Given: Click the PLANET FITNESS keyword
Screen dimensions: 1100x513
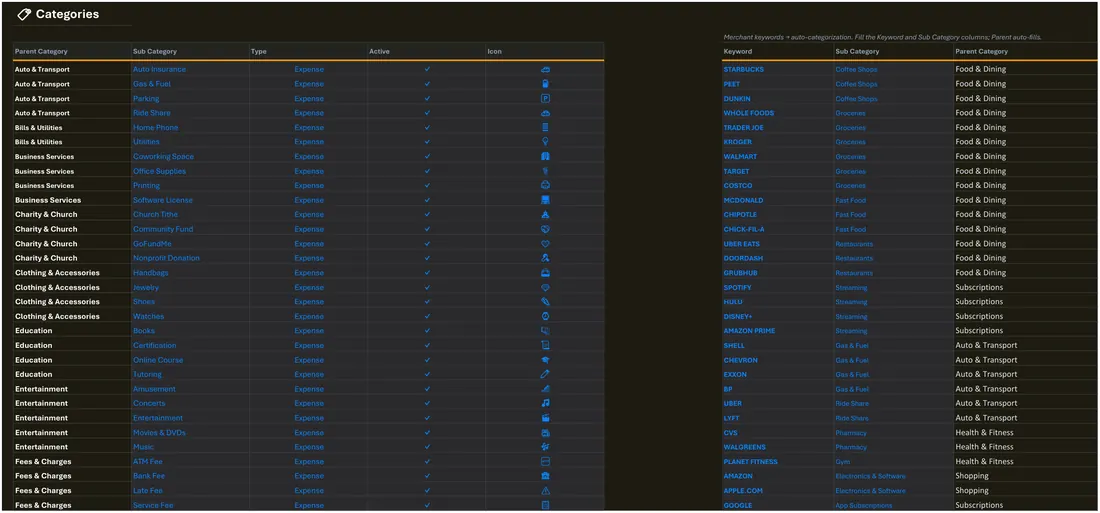Looking at the screenshot, I should (x=750, y=462).
